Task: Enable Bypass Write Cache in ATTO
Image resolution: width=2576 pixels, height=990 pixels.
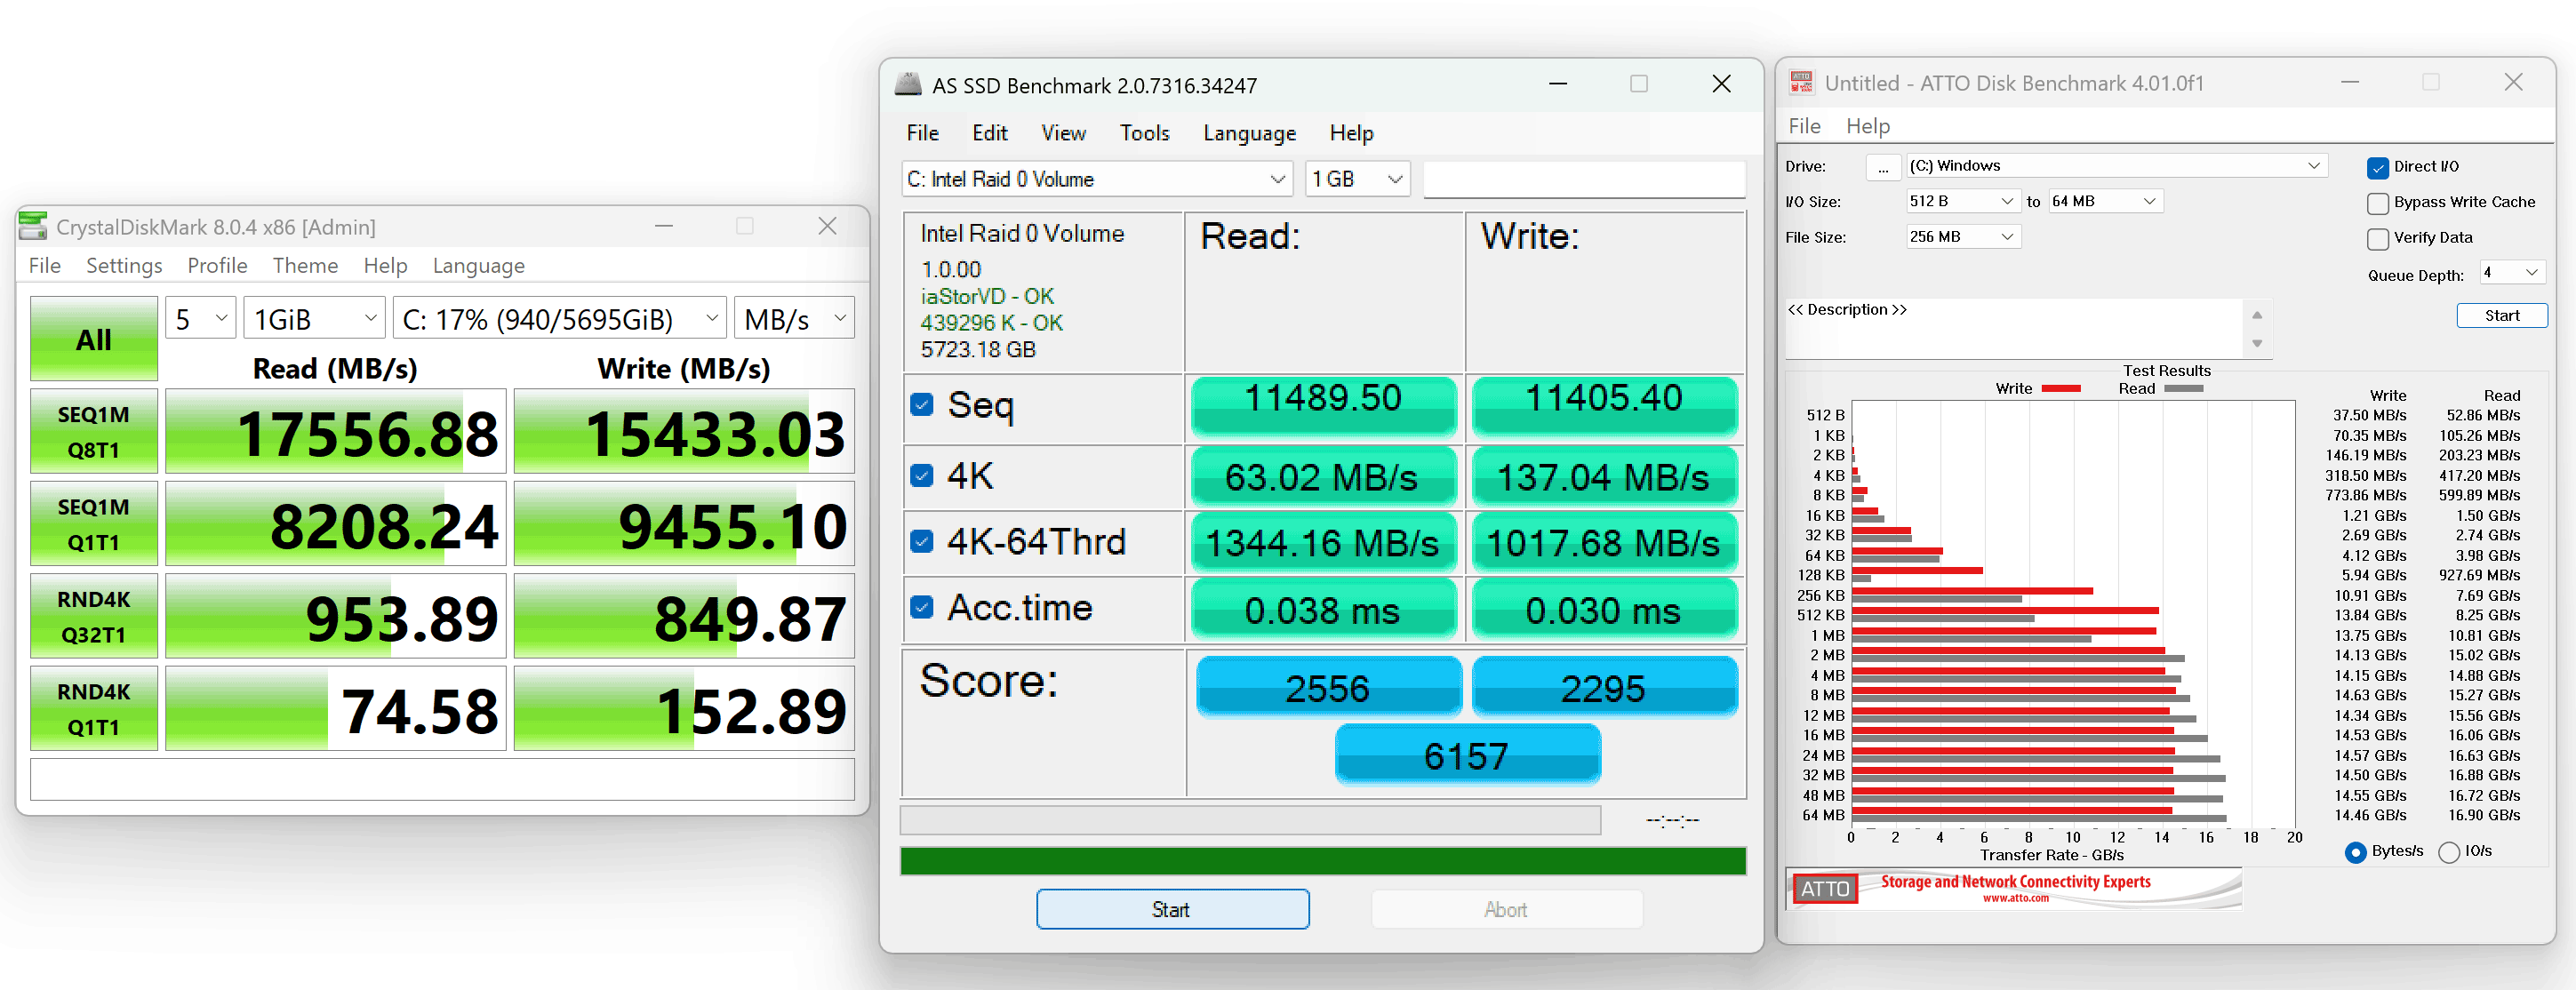Action: (2378, 203)
